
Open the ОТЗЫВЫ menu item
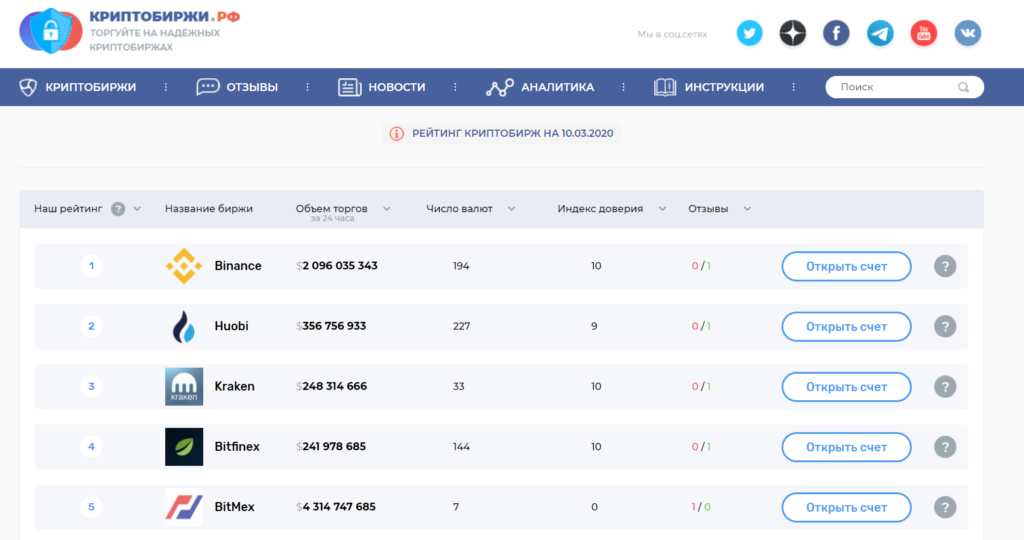252,87
